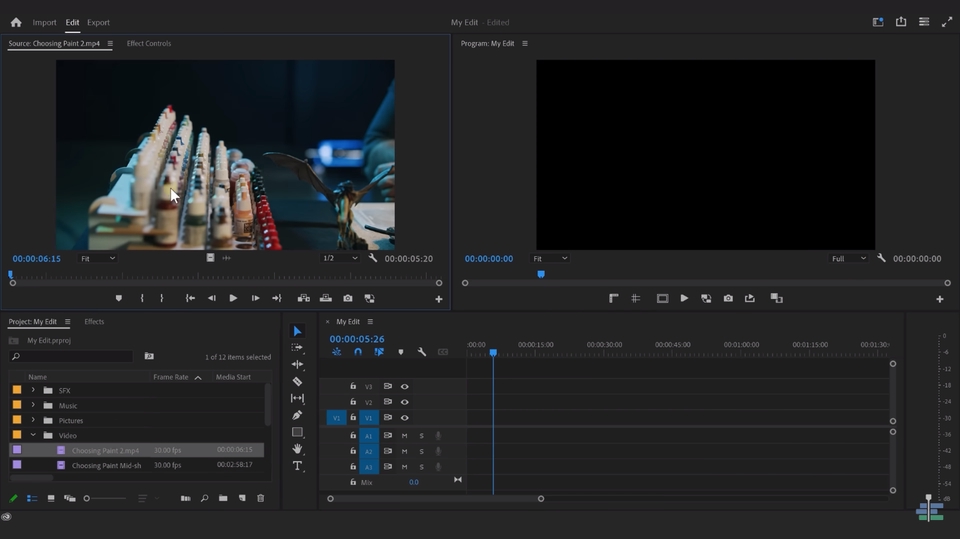This screenshot has height=539, width=960.
Task: Click timeline playhead marker on ruler
Action: click(x=493, y=353)
